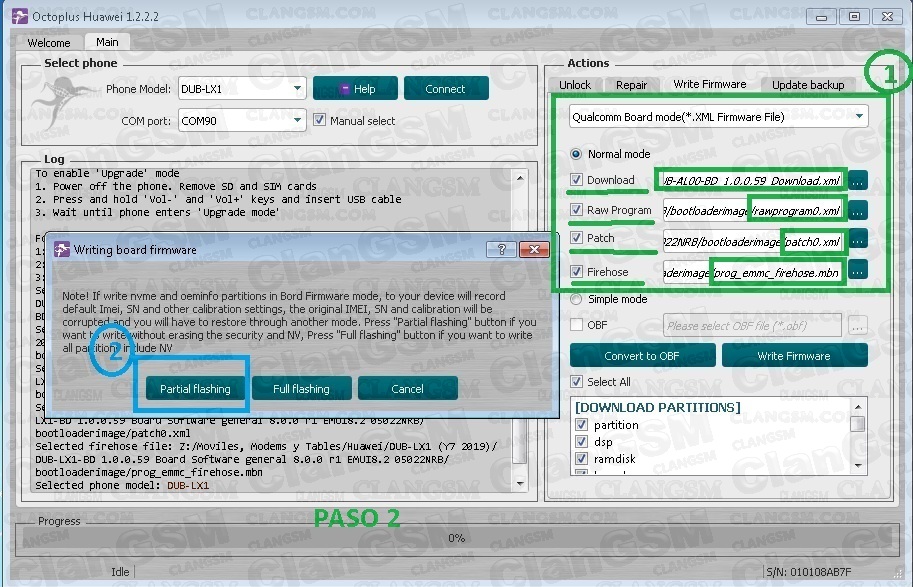Click the Writing board firmware dialog icon
The image size is (913, 587).
[62, 250]
